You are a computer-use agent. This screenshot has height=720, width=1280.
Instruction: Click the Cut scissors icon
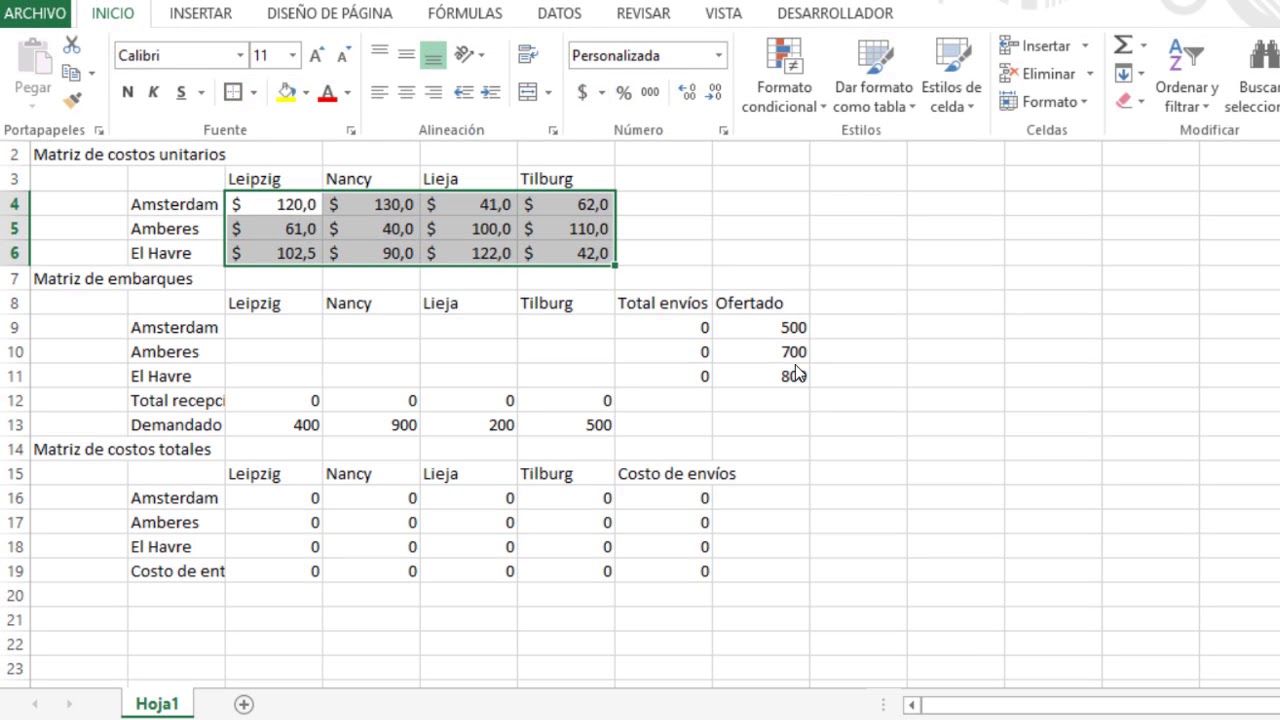72,46
